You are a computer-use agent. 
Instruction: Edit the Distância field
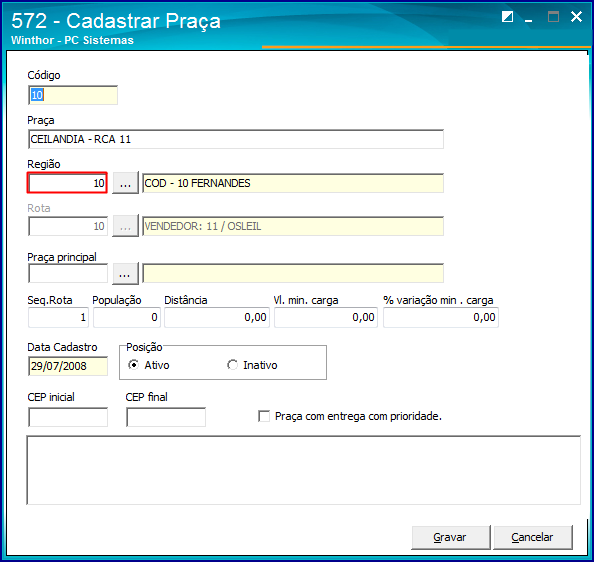click(x=217, y=317)
